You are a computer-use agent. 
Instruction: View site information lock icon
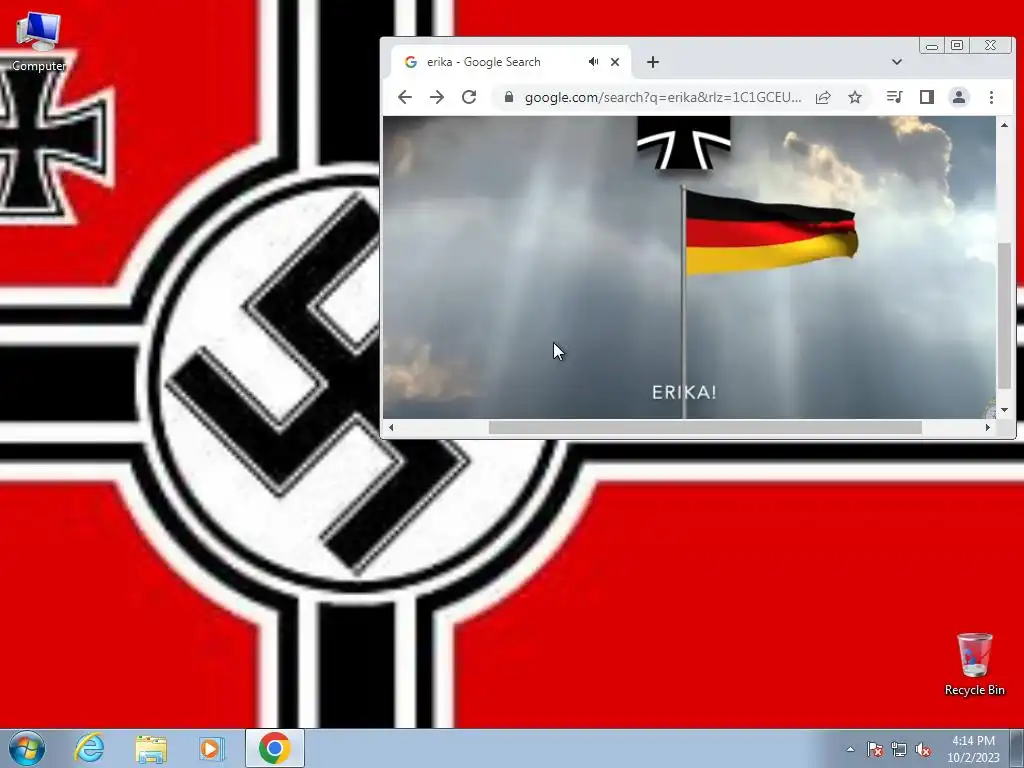click(509, 97)
